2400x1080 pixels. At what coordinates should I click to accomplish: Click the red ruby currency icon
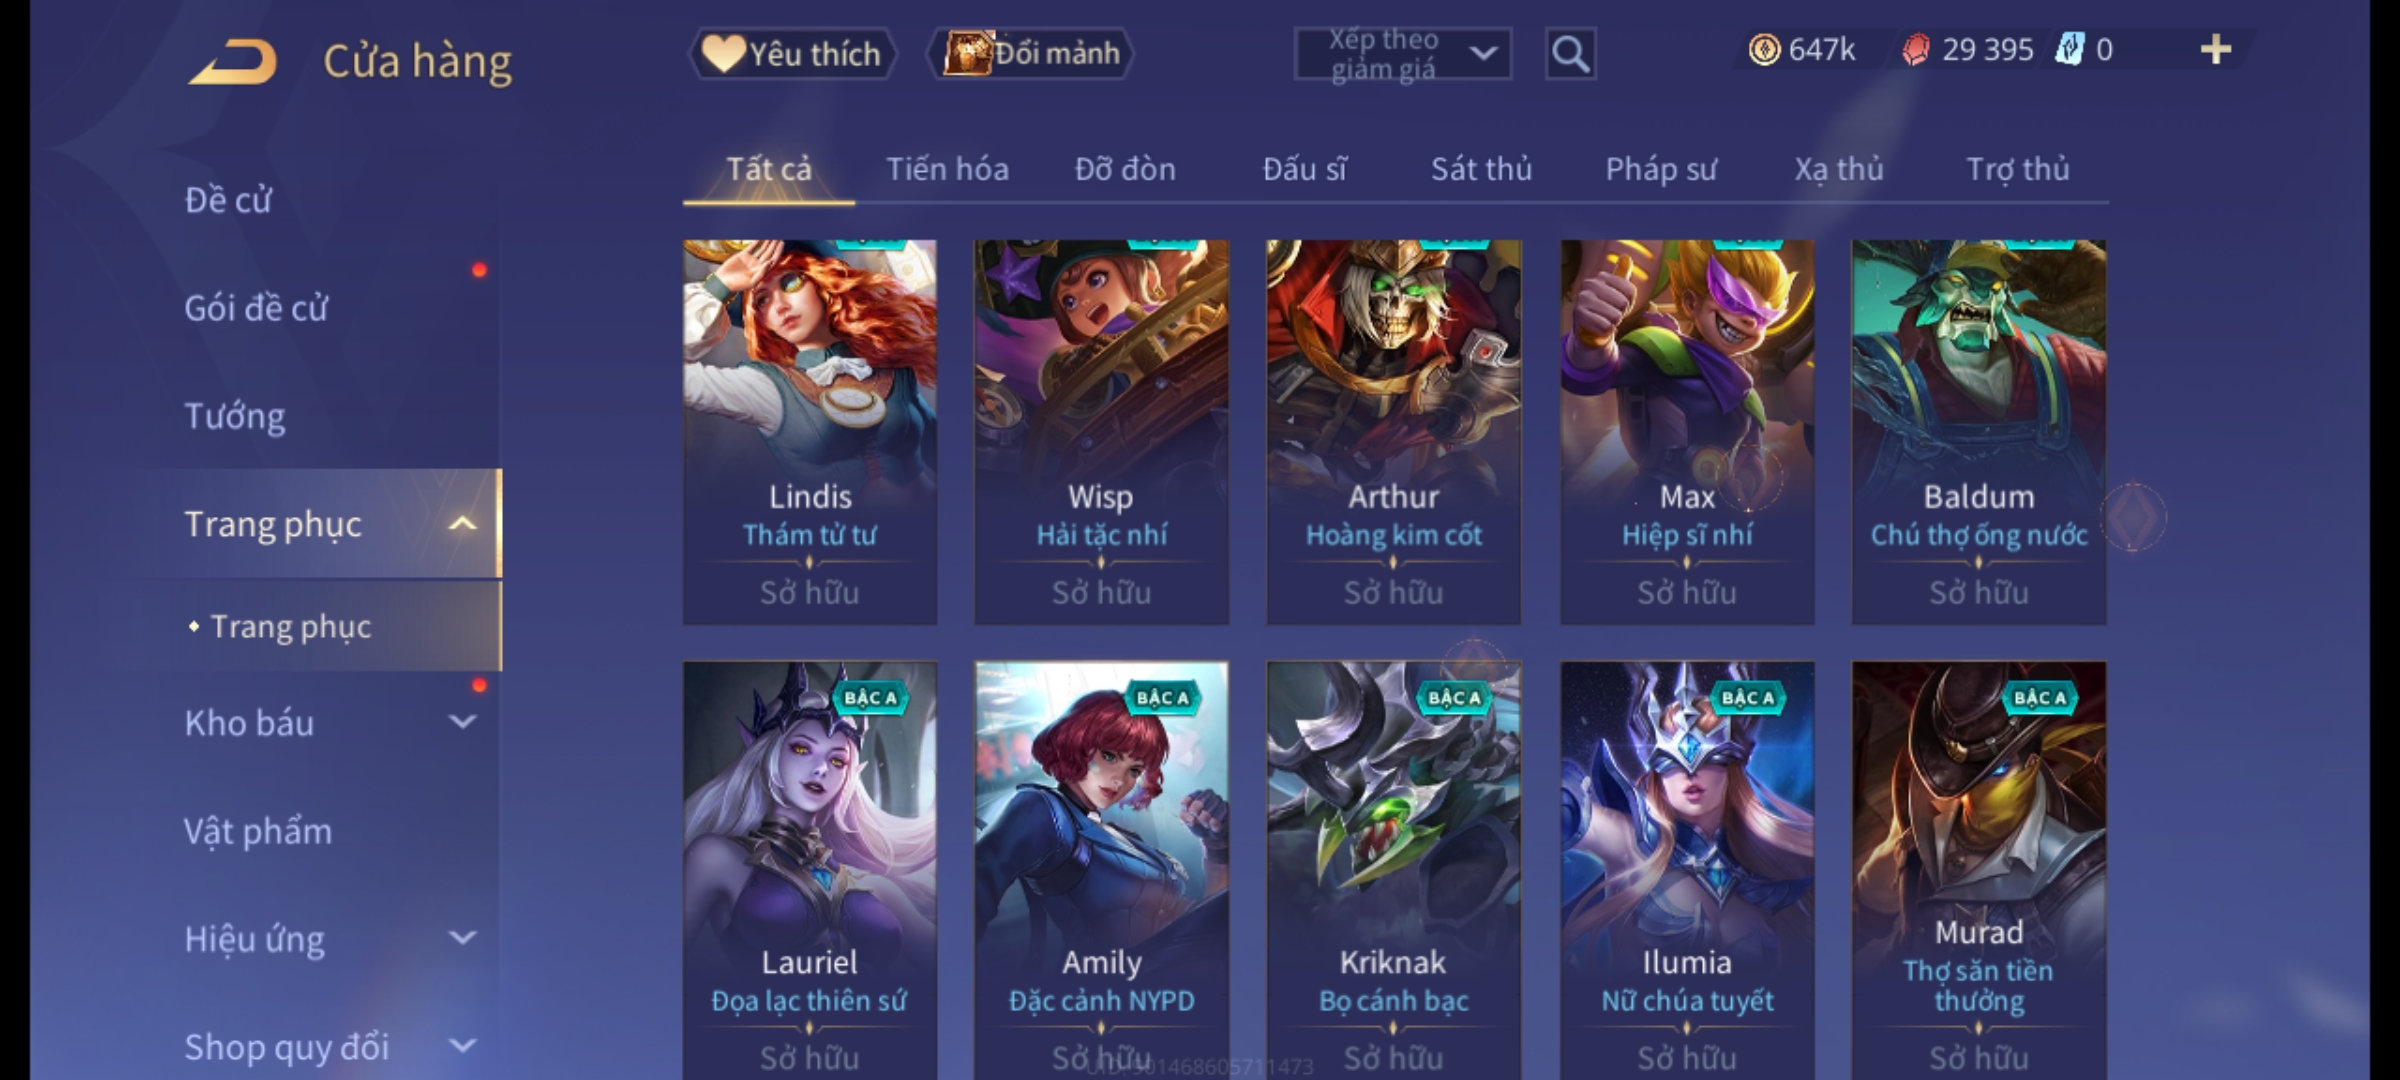(1915, 49)
